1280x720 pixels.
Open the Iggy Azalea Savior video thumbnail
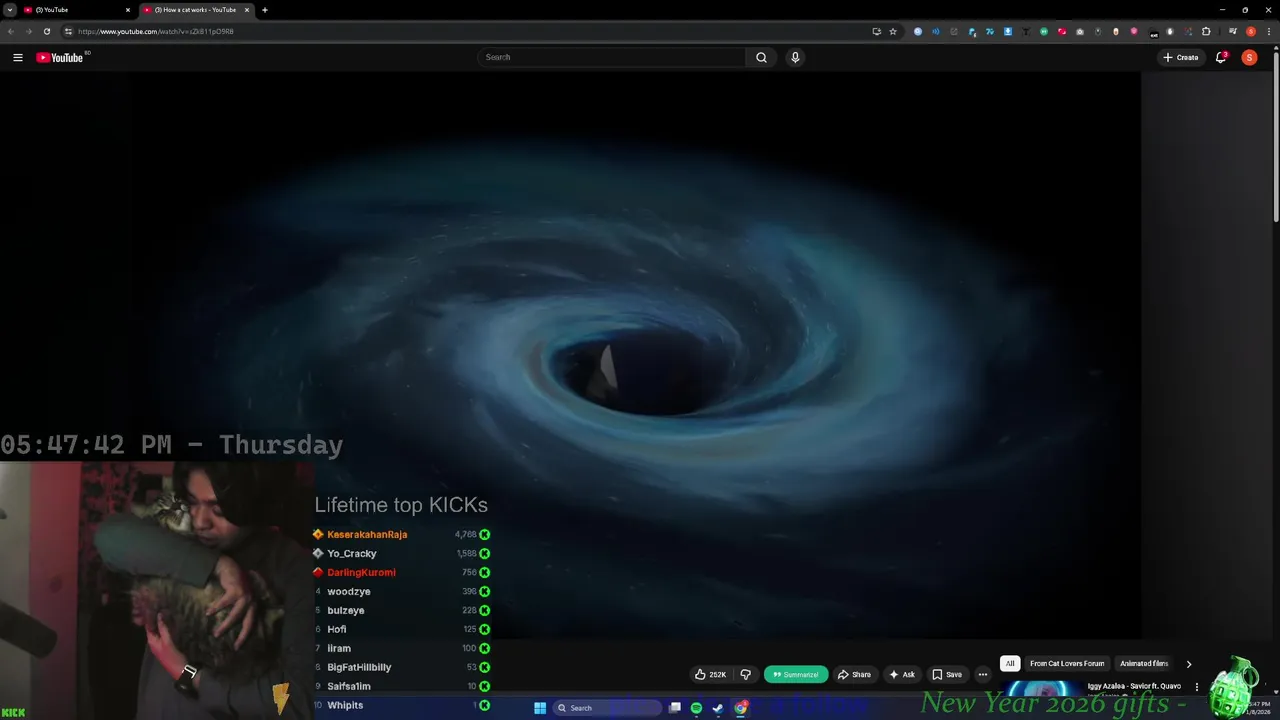click(1042, 690)
